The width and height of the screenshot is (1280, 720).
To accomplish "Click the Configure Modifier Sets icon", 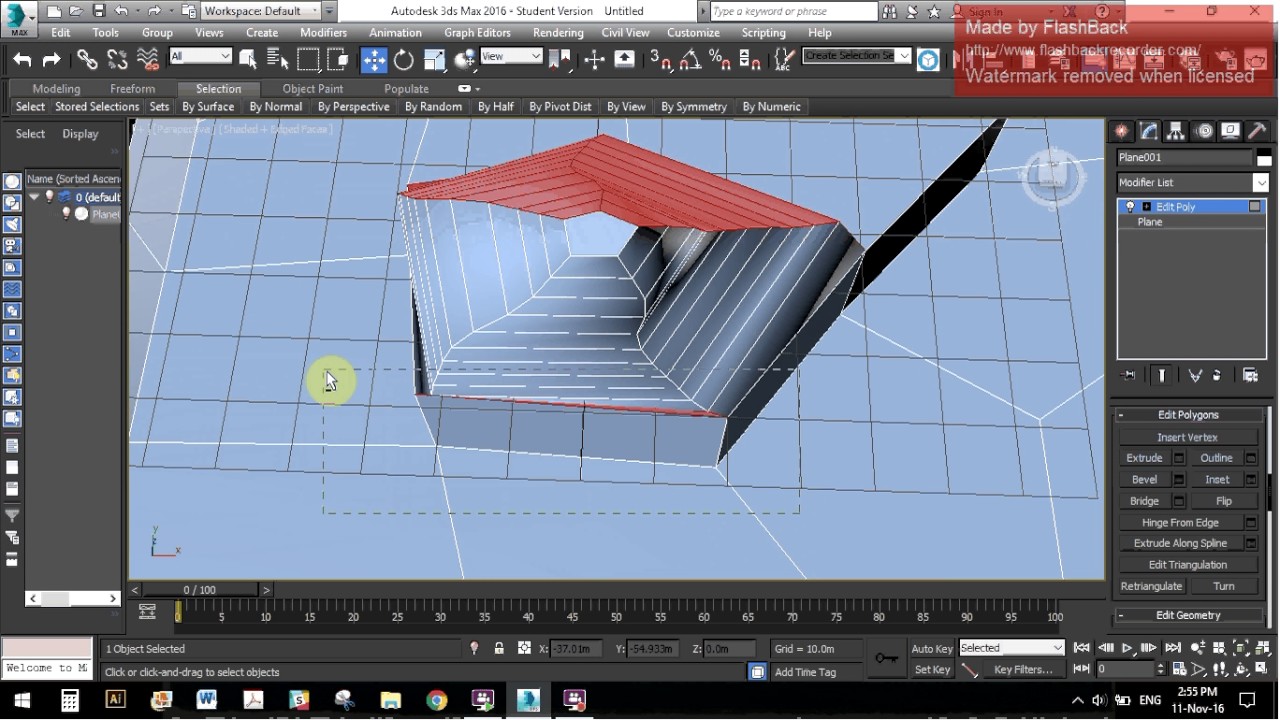I will coord(1250,375).
